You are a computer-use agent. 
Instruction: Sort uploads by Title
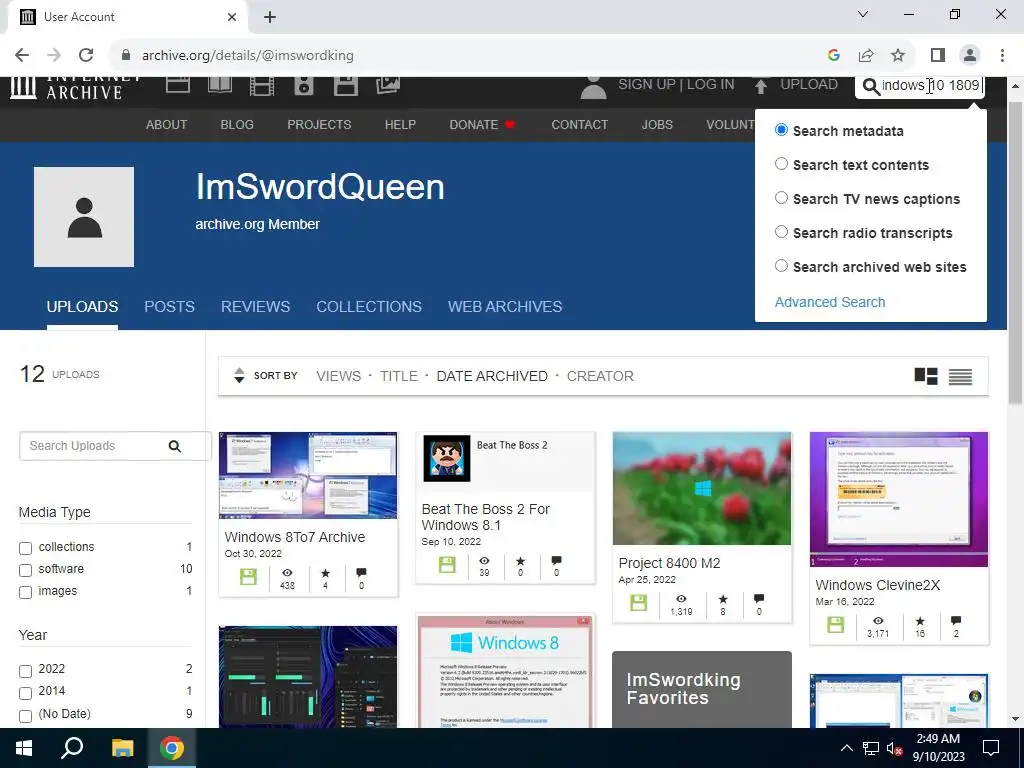398,376
